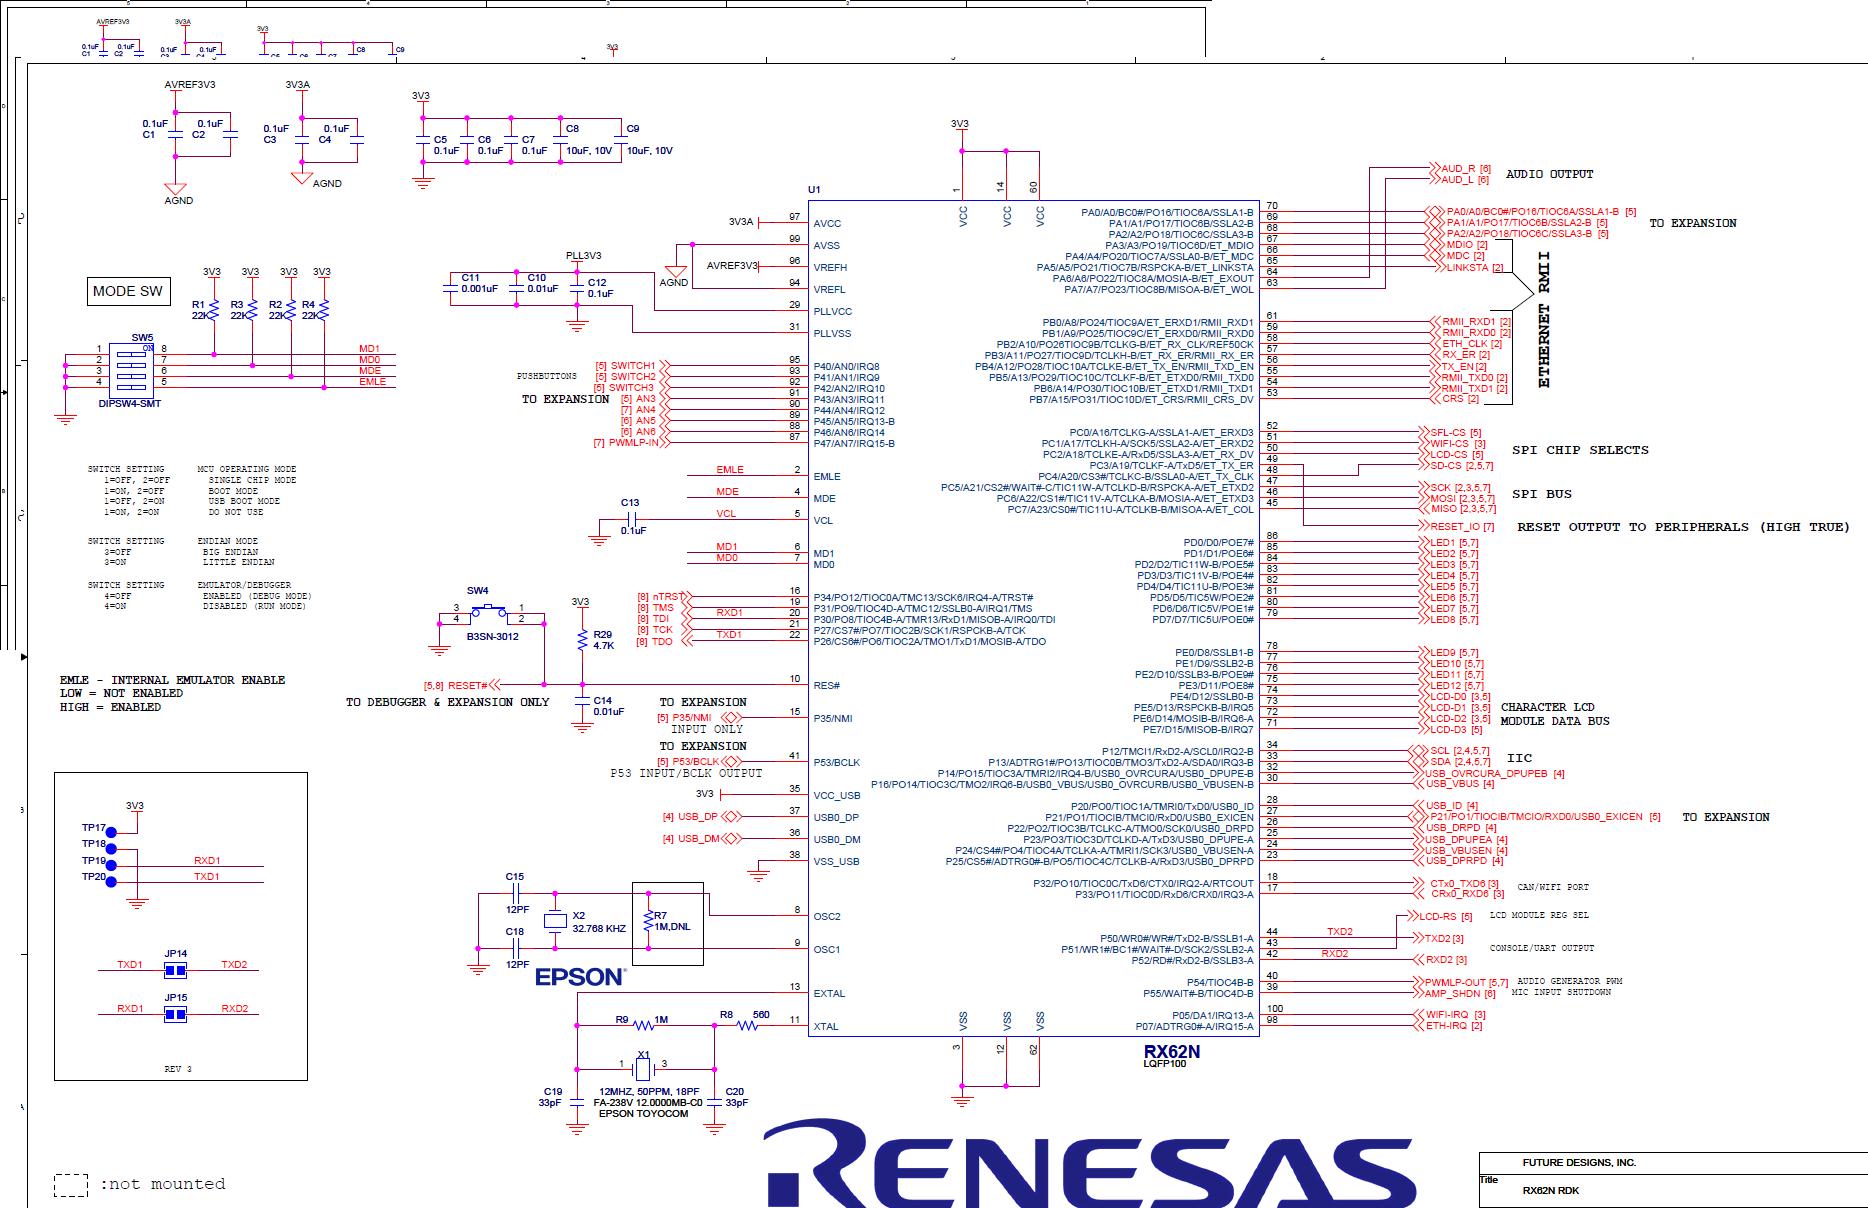1868x1208 pixels.
Task: Select the ETH-IRQ [2] port
Action: pyautogui.click(x=1447, y=1026)
